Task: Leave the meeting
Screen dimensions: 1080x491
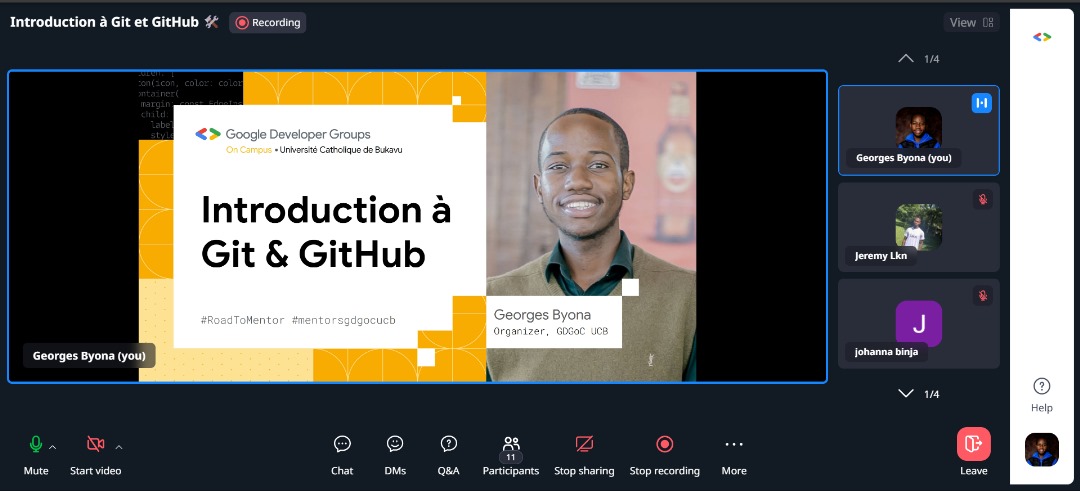Action: click(x=973, y=452)
